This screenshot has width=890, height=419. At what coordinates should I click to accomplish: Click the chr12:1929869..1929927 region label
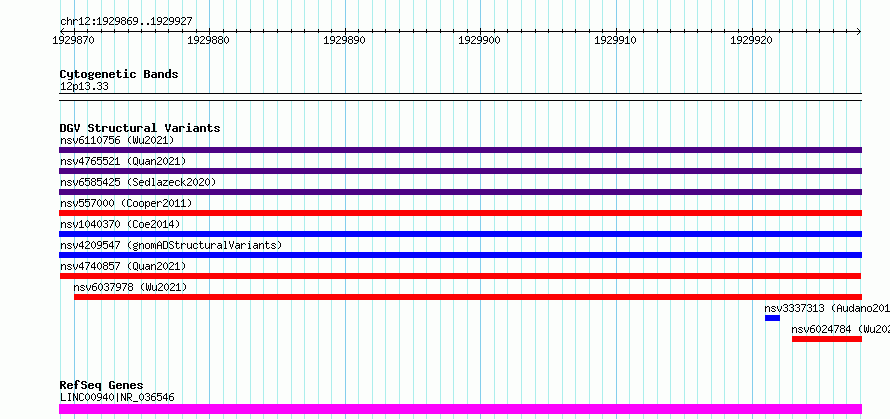126,21
